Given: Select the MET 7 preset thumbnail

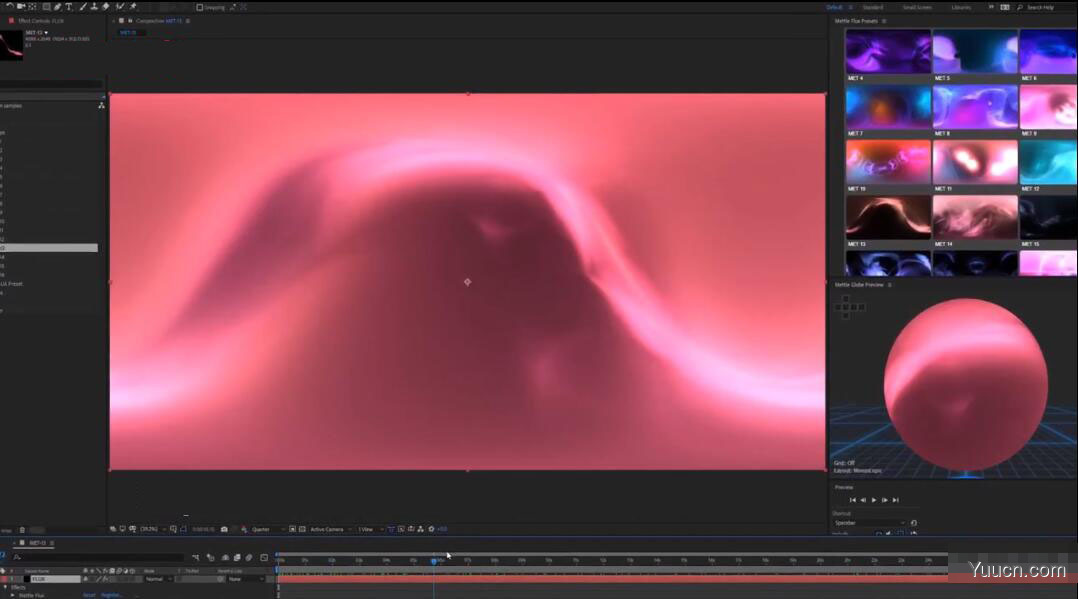Looking at the screenshot, I should click(888, 107).
